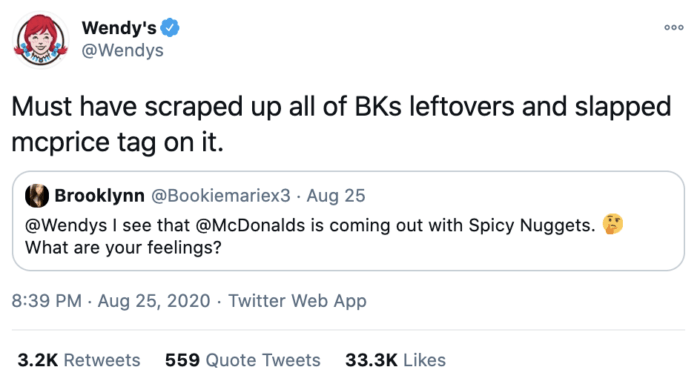This screenshot has height=387, width=700.
Task: Click the @Bookiemariex3 handle
Action: (221, 196)
